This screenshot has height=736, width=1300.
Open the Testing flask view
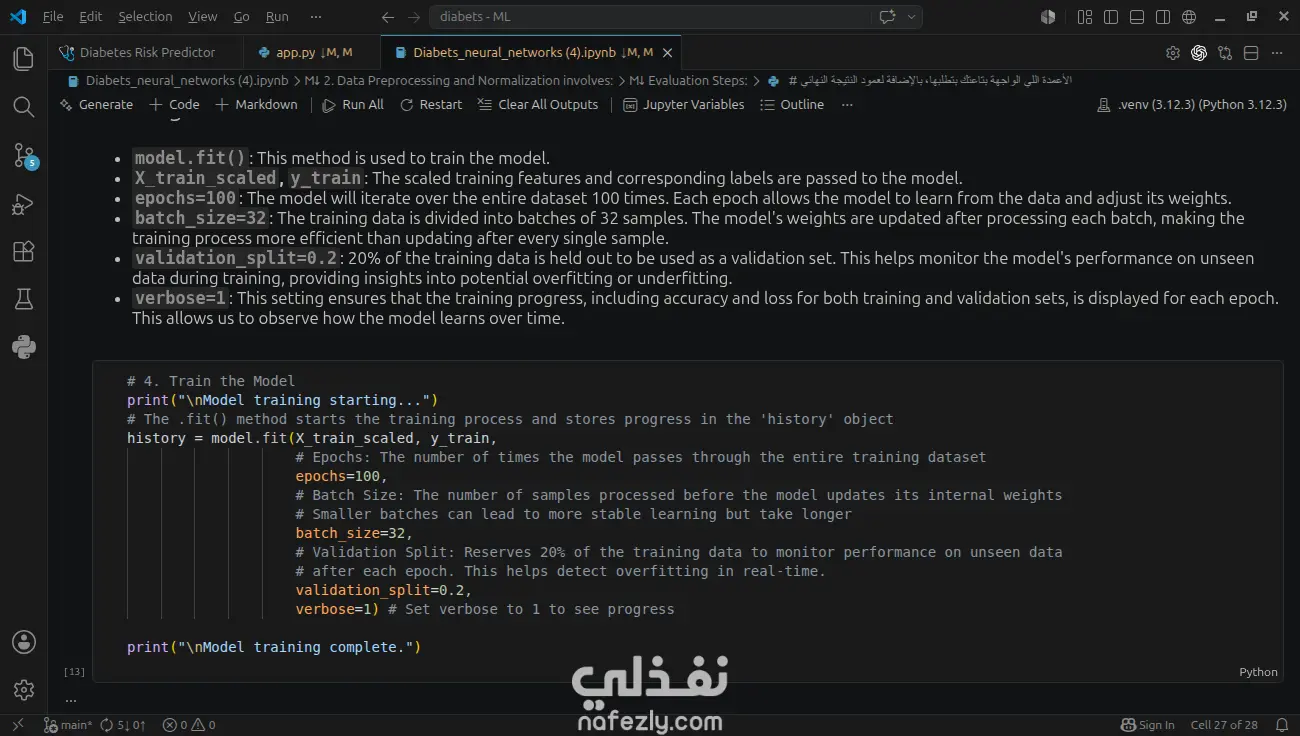point(23,299)
